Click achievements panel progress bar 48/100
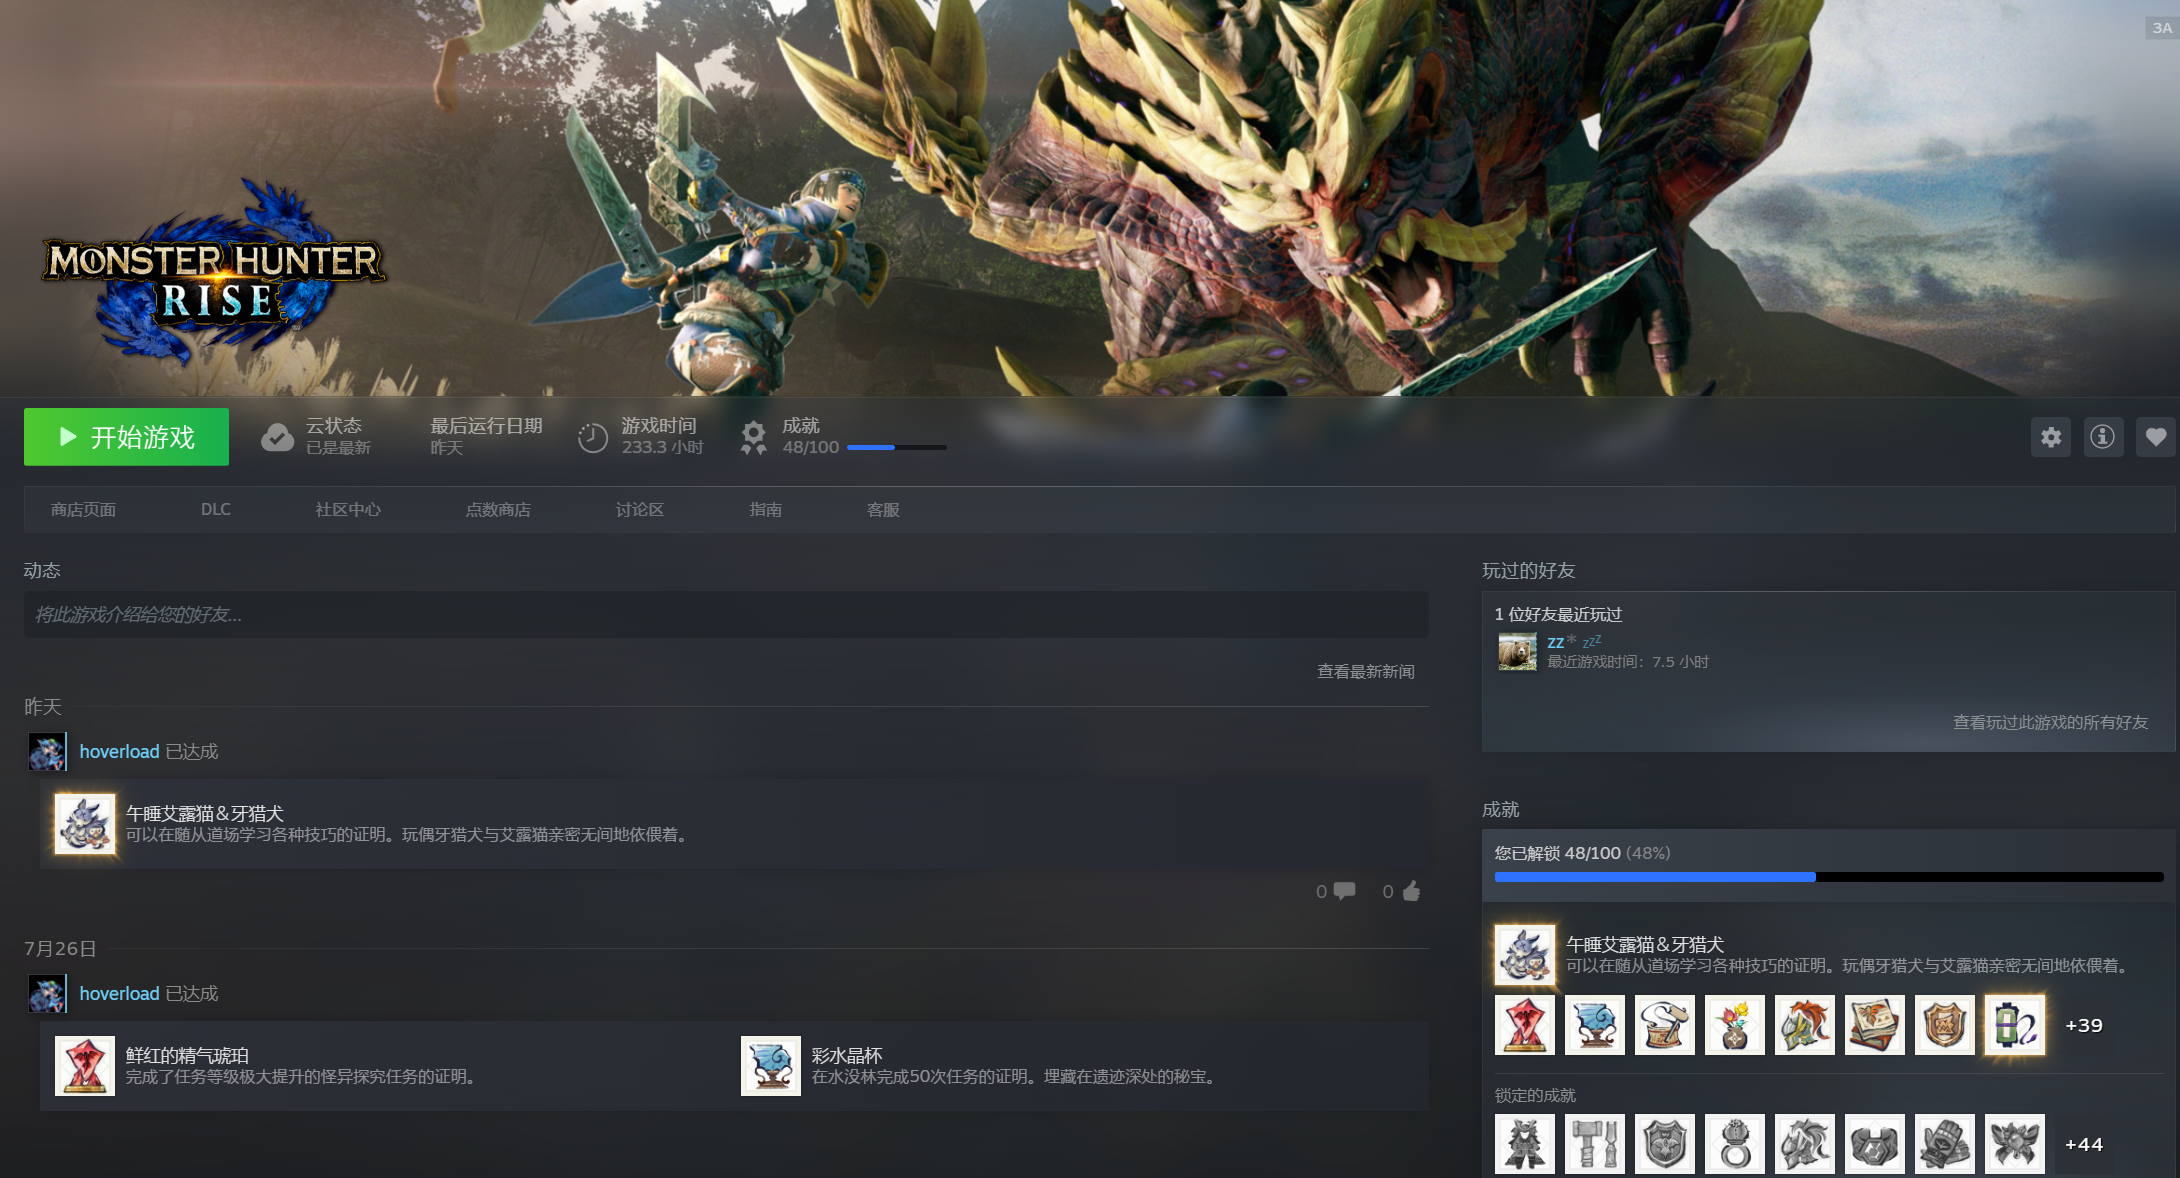2180x1178 pixels. pyautogui.click(x=1829, y=877)
